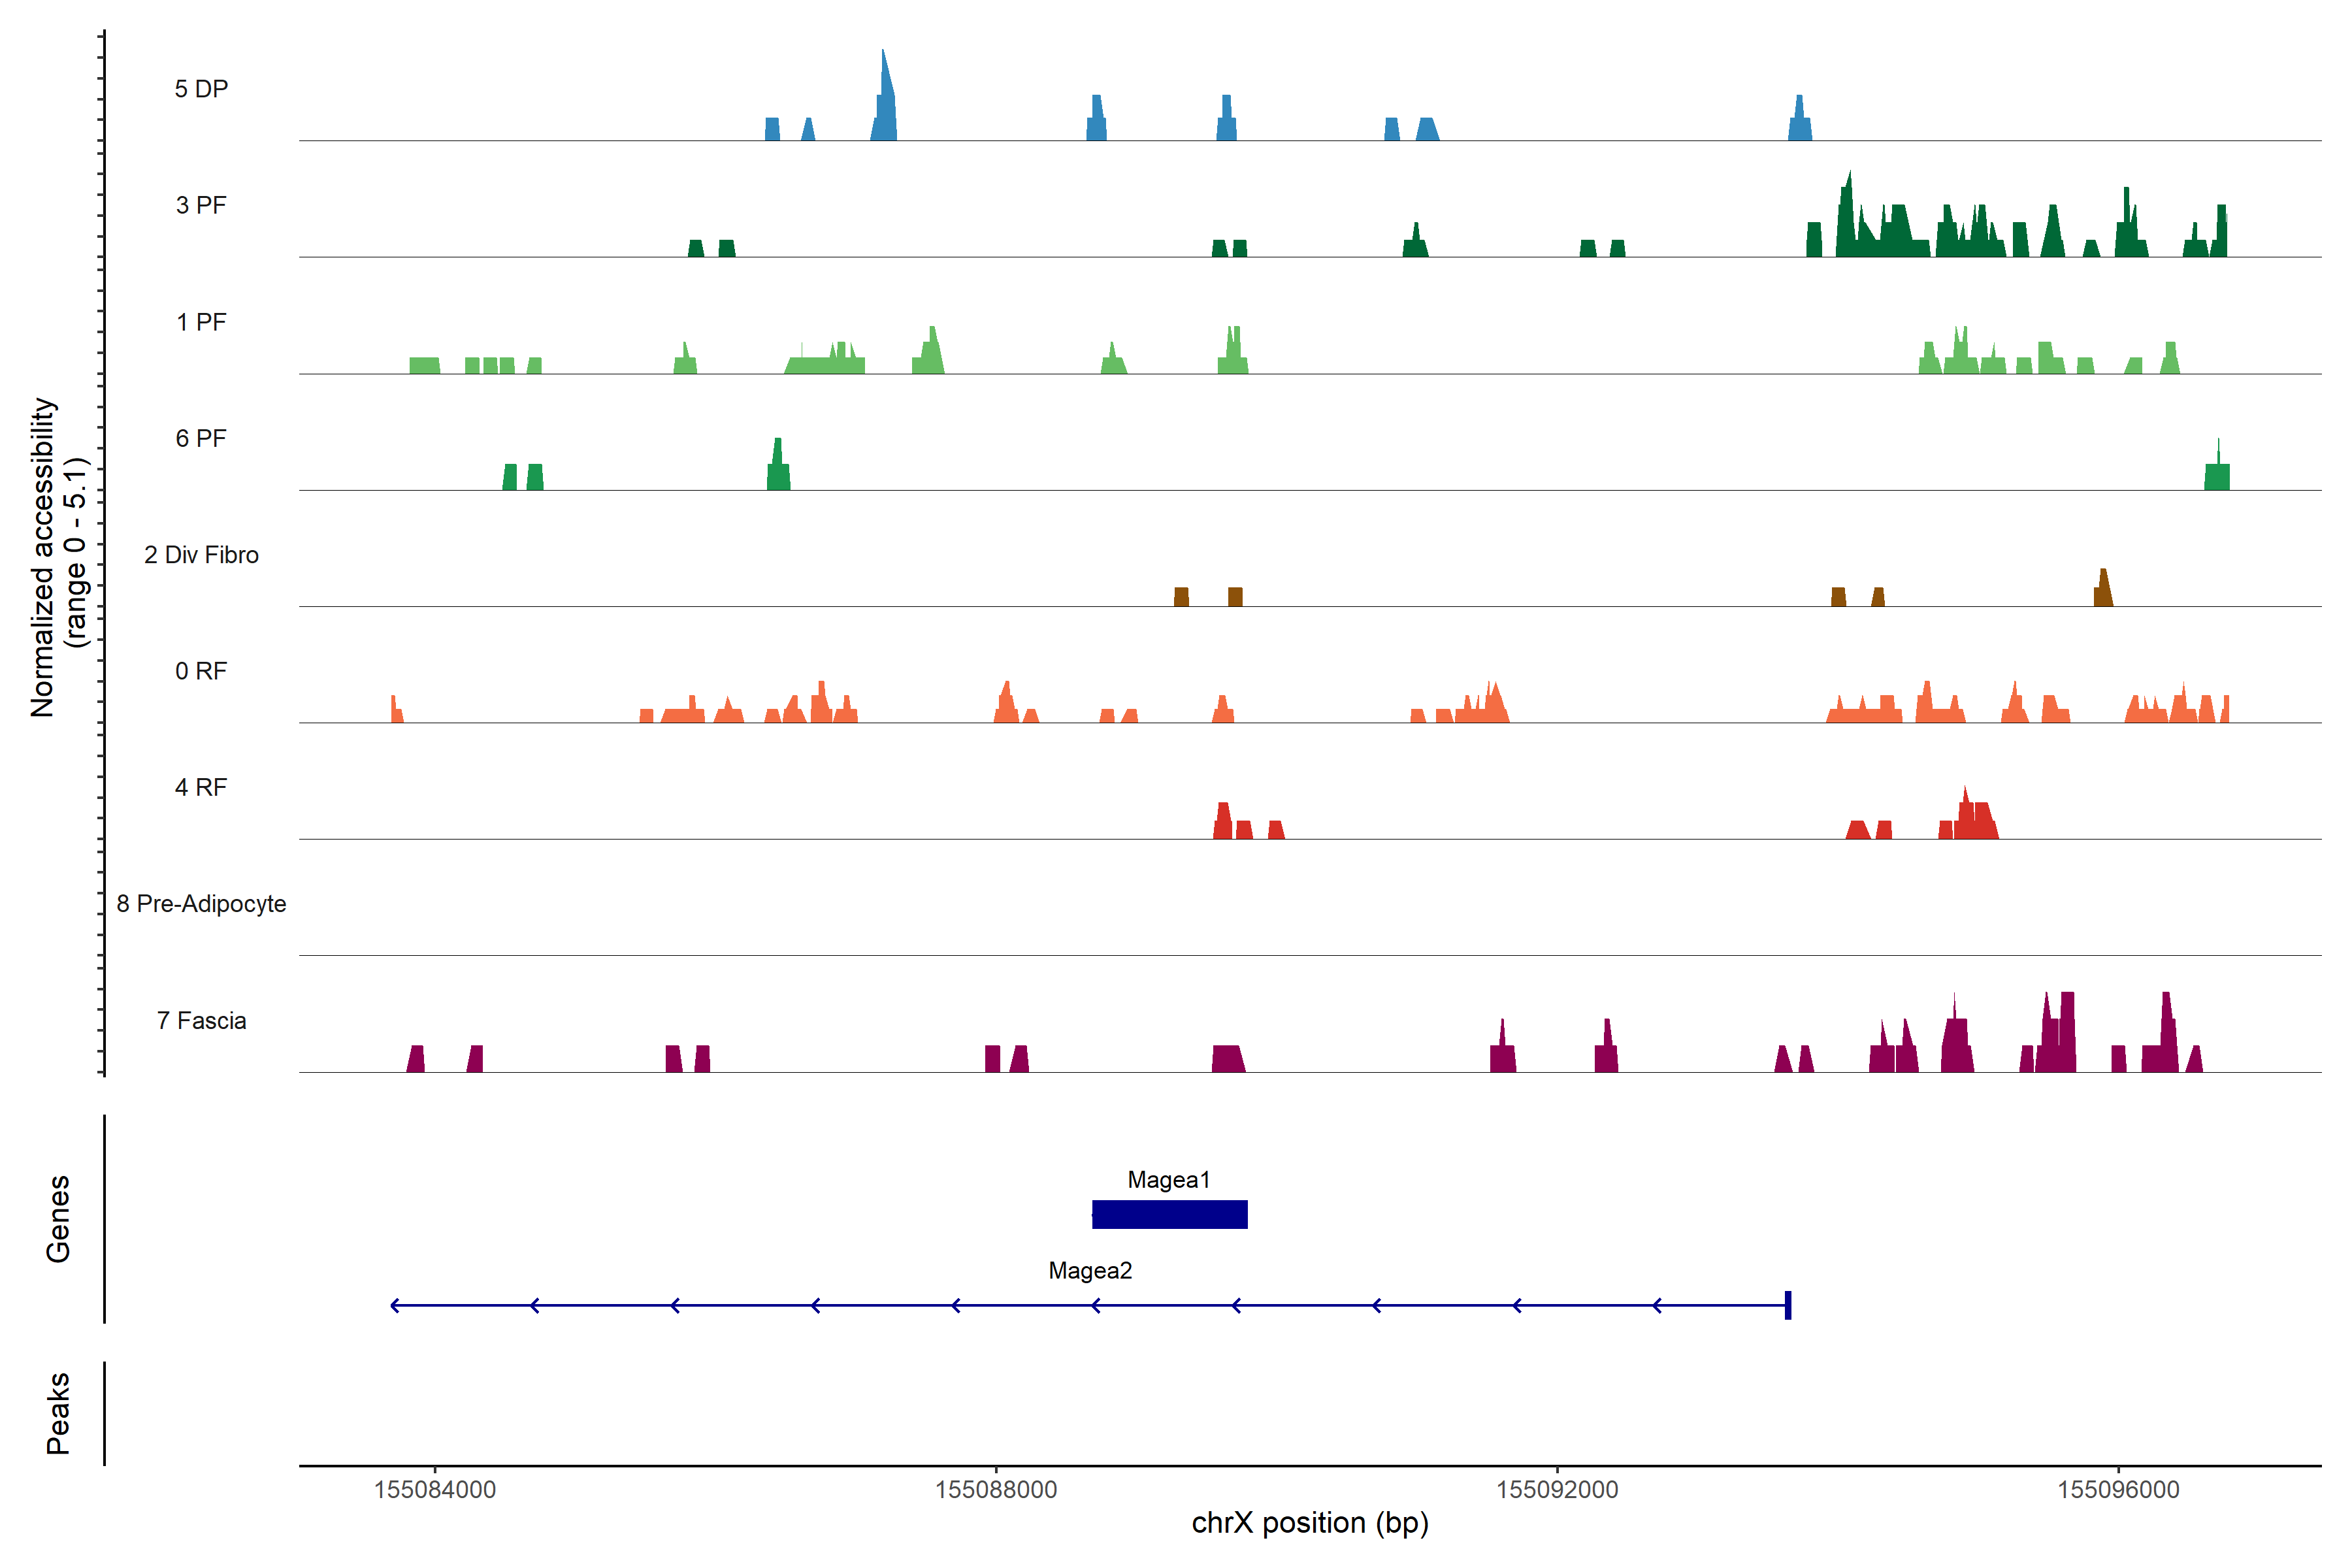Click the 155096000 axis tick label
The width and height of the screenshot is (2352, 1568).
click(2118, 1489)
